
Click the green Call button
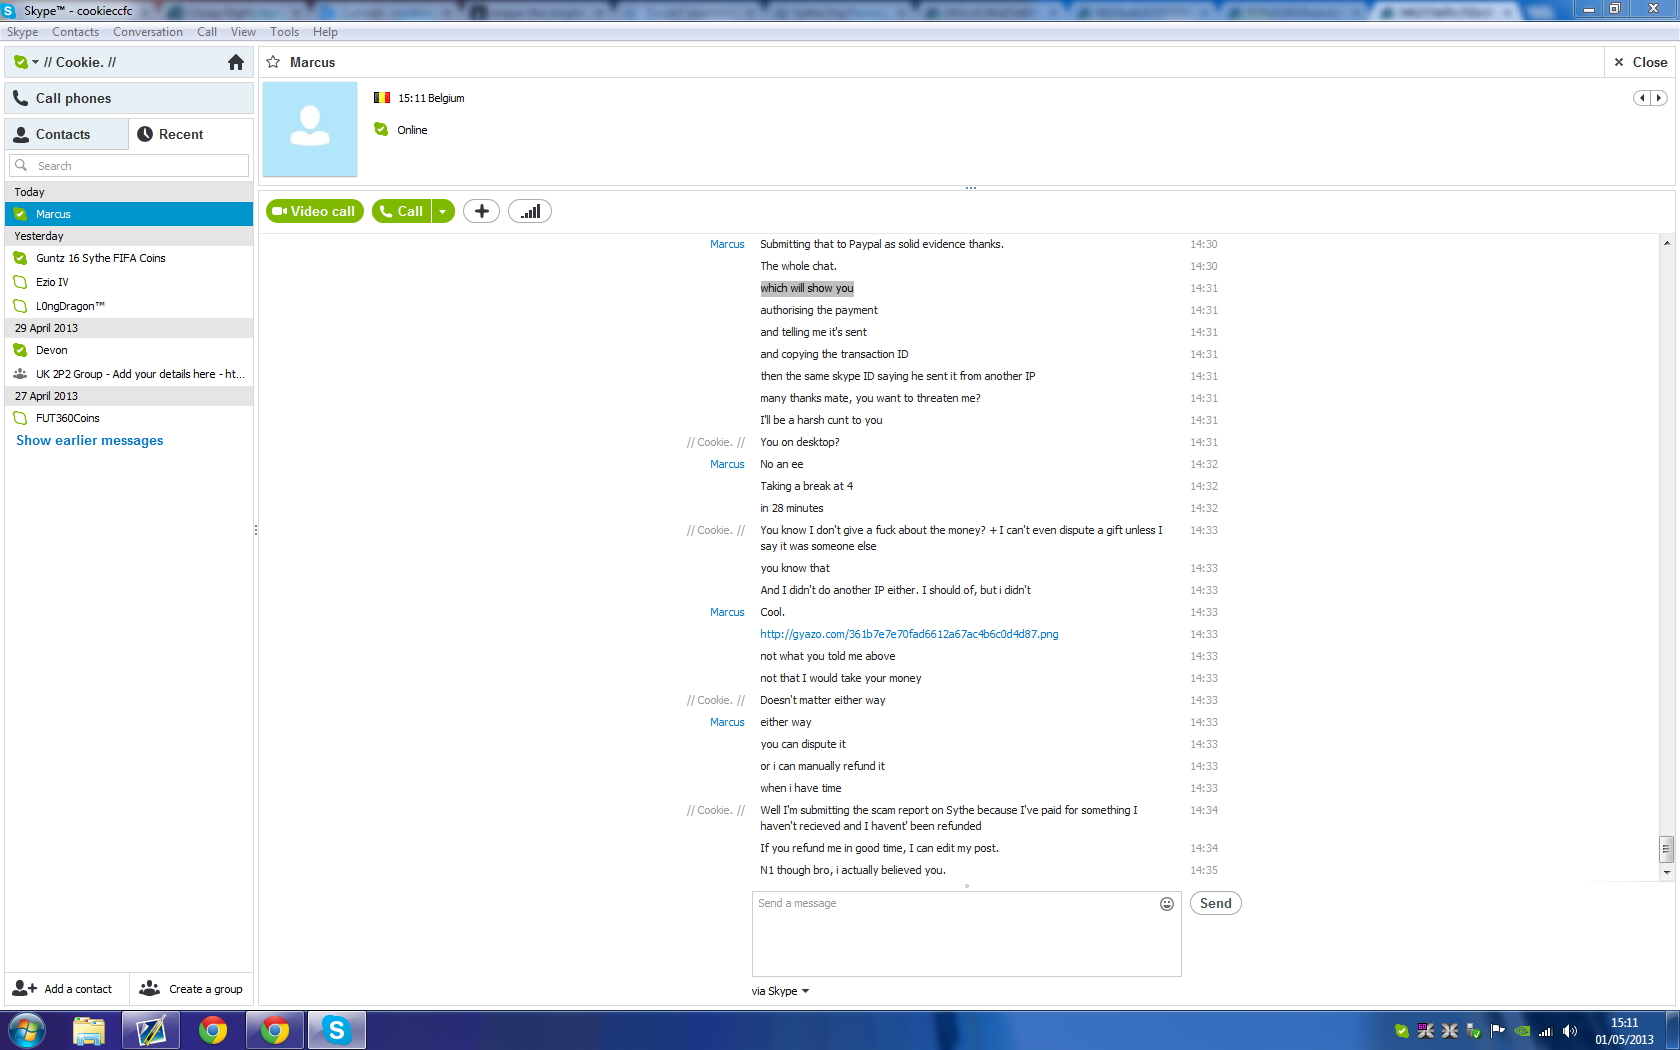(x=401, y=211)
